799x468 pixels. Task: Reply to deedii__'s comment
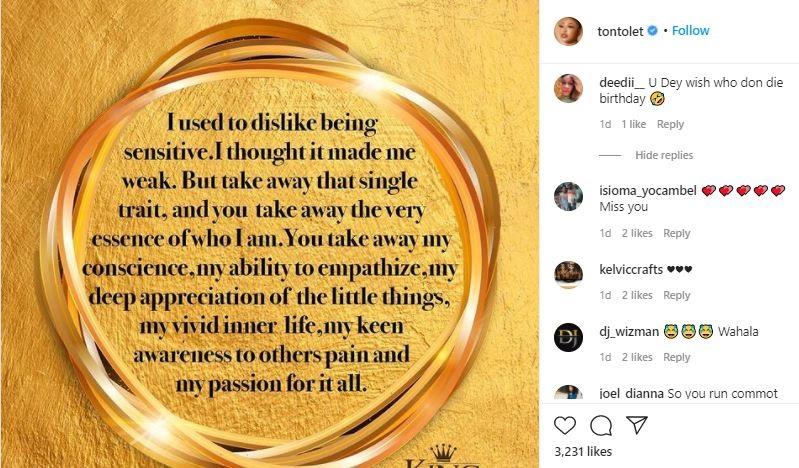[x=670, y=125]
